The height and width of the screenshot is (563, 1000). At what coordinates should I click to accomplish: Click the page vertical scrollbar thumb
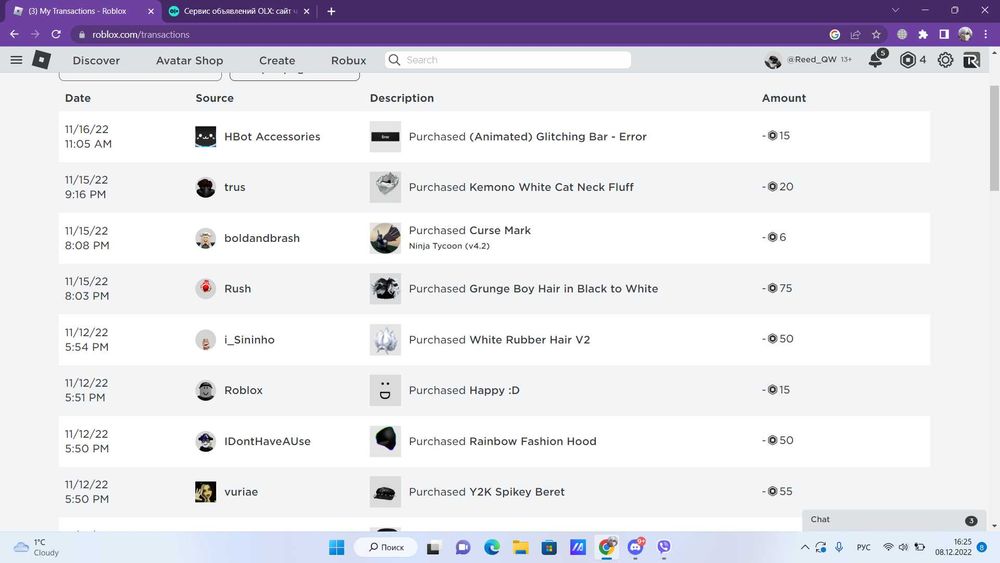click(994, 137)
